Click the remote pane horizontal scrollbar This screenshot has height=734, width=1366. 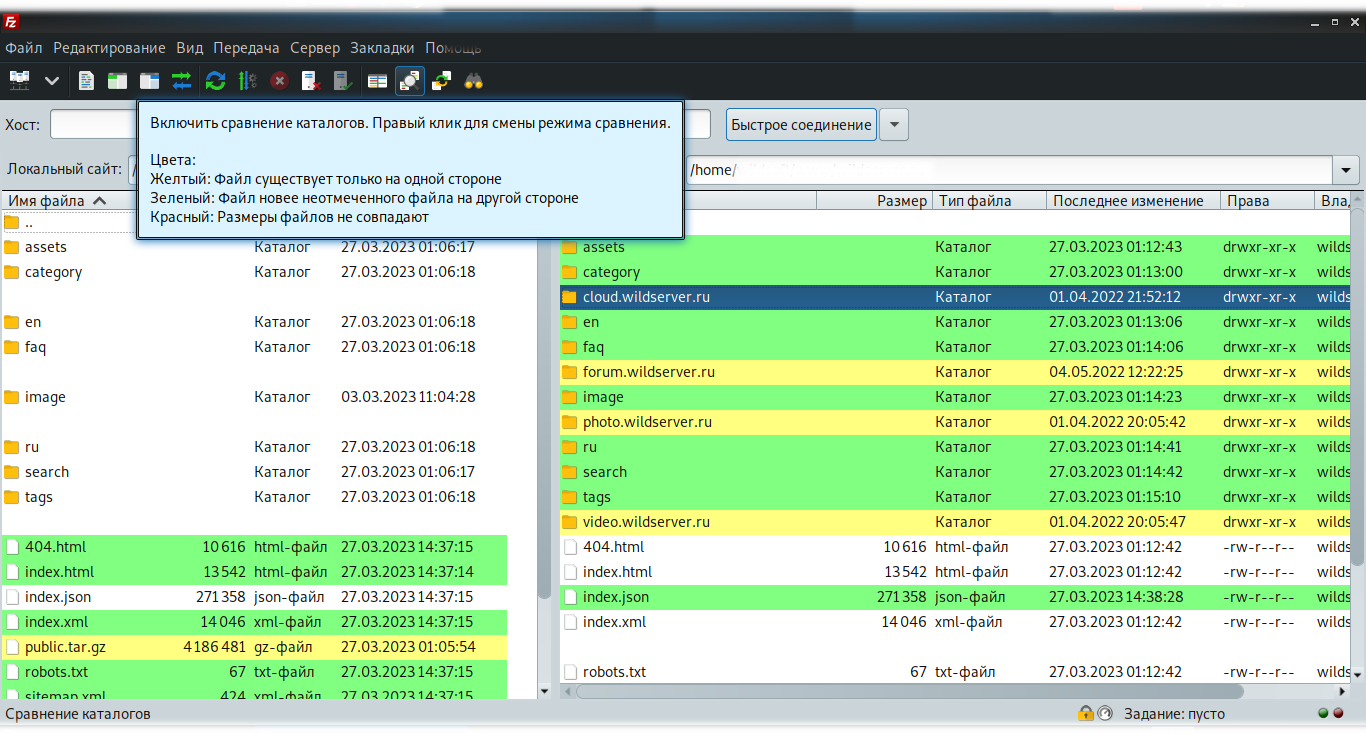(x=908, y=690)
